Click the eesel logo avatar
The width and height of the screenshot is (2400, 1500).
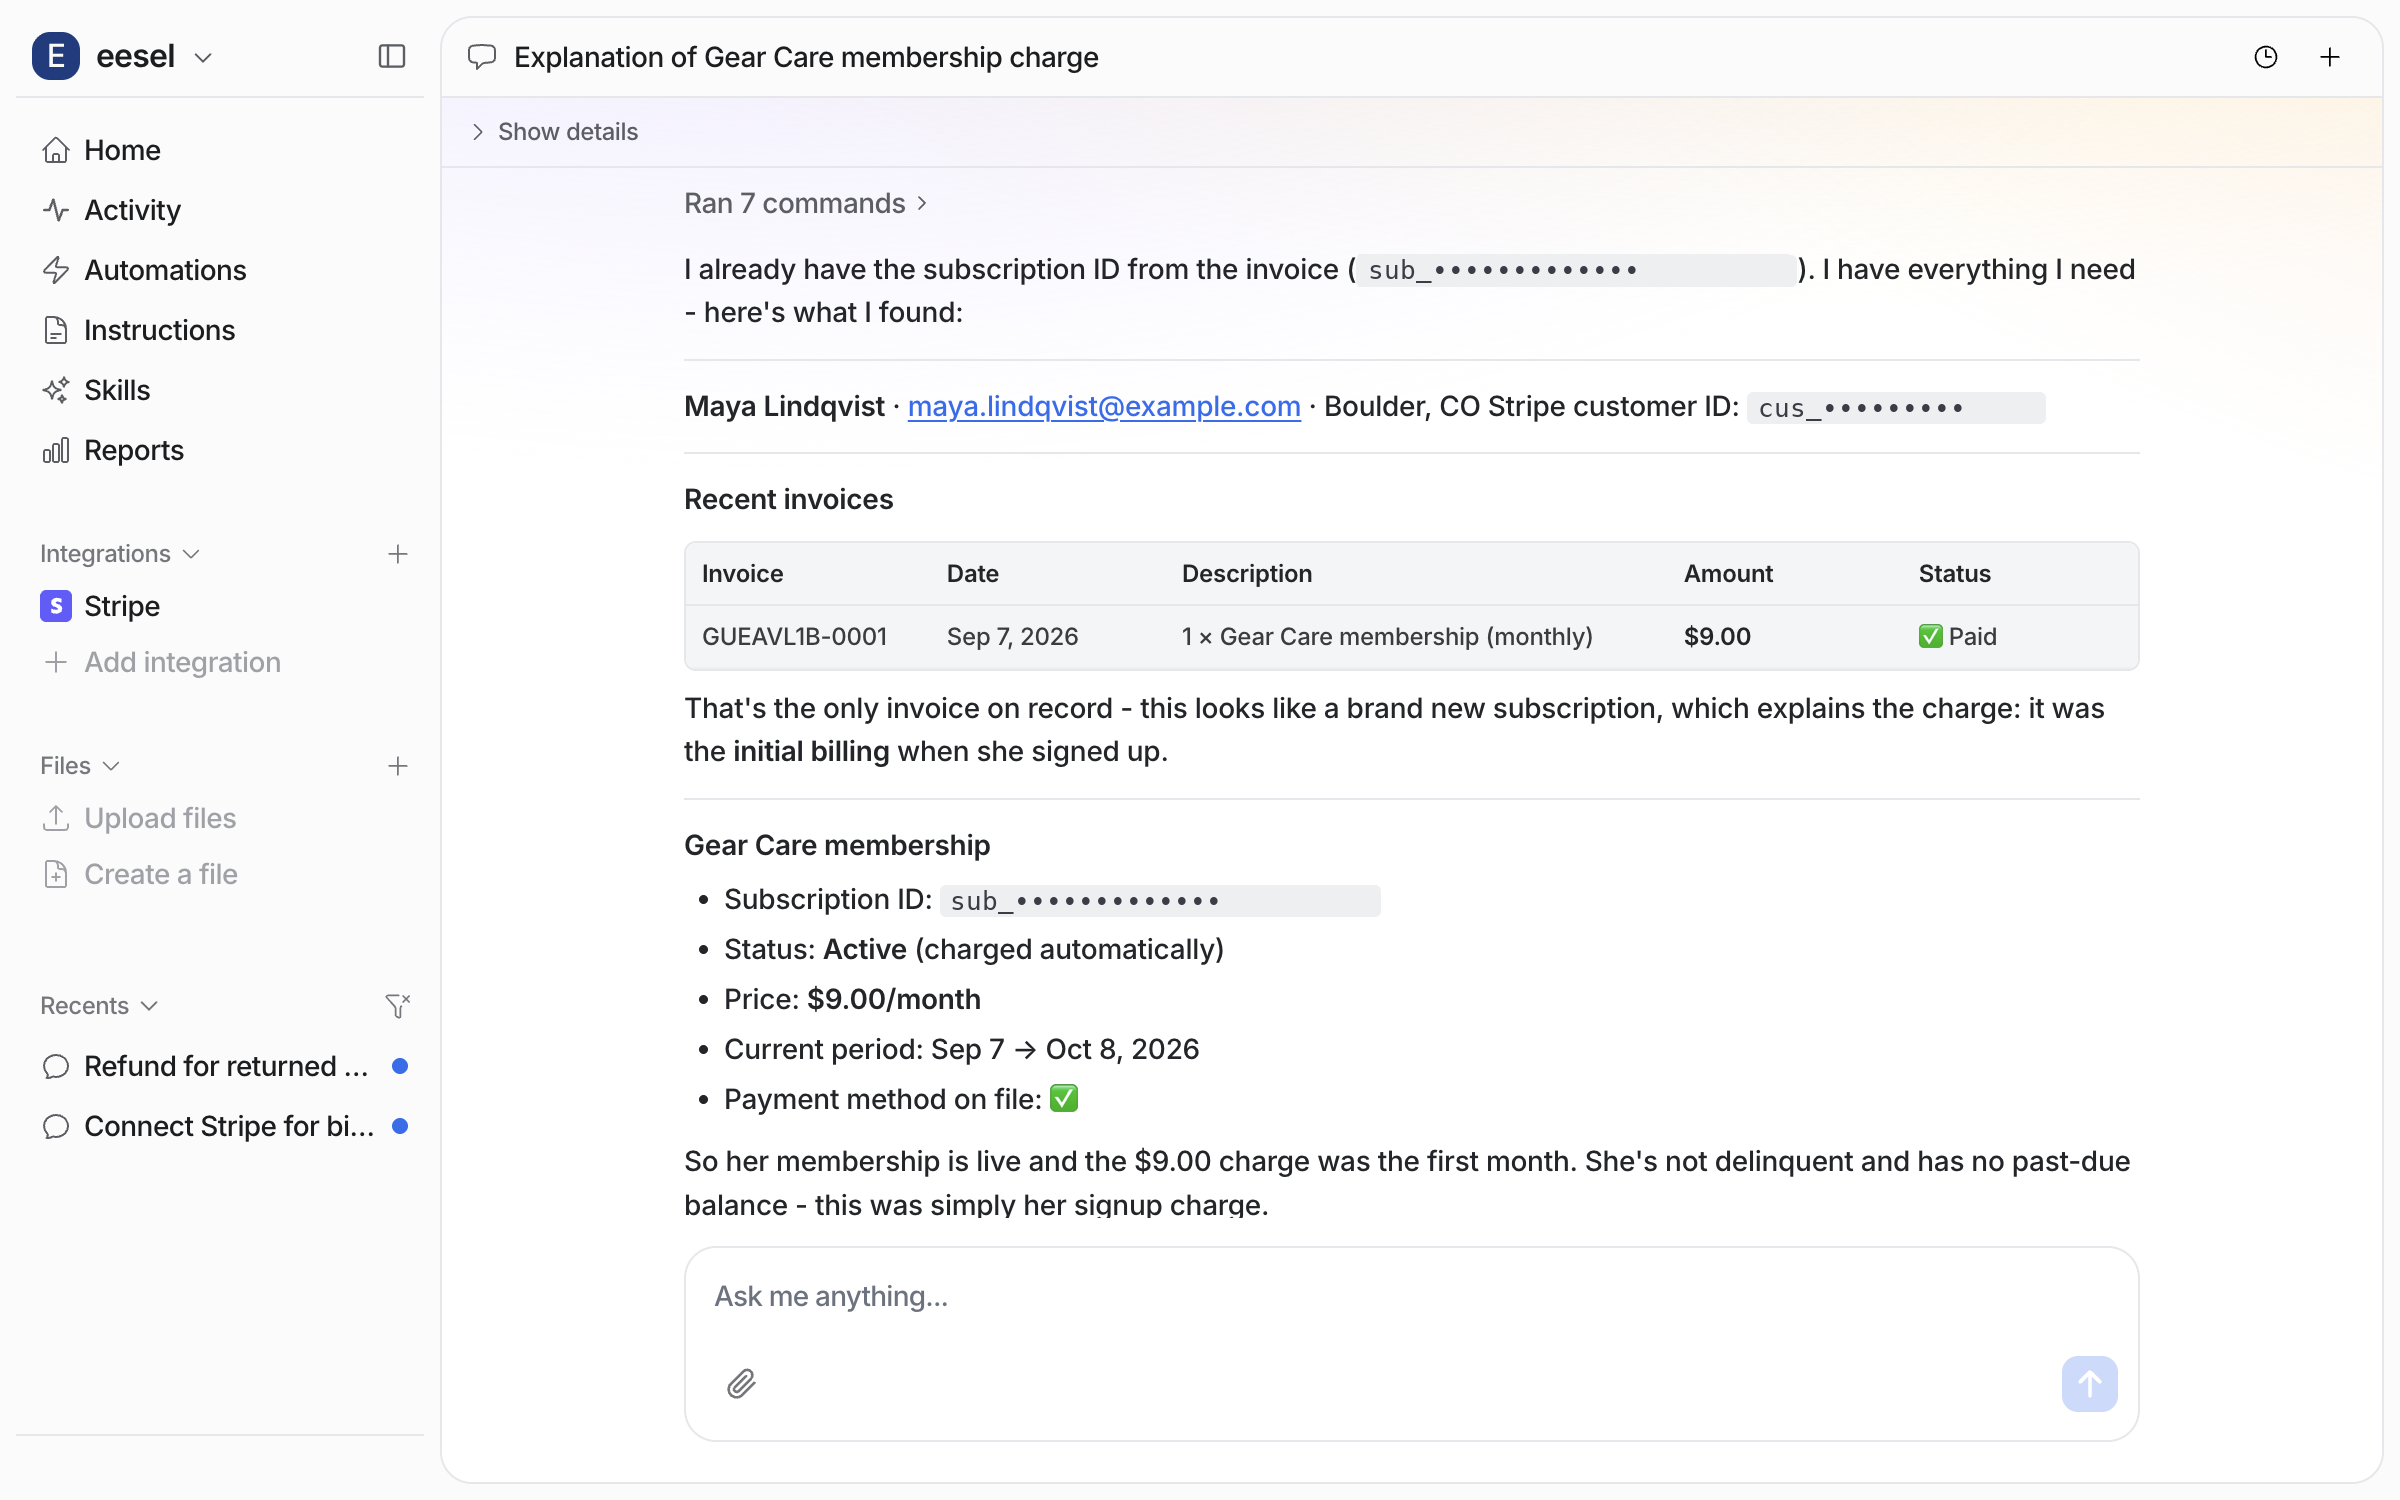(56, 56)
